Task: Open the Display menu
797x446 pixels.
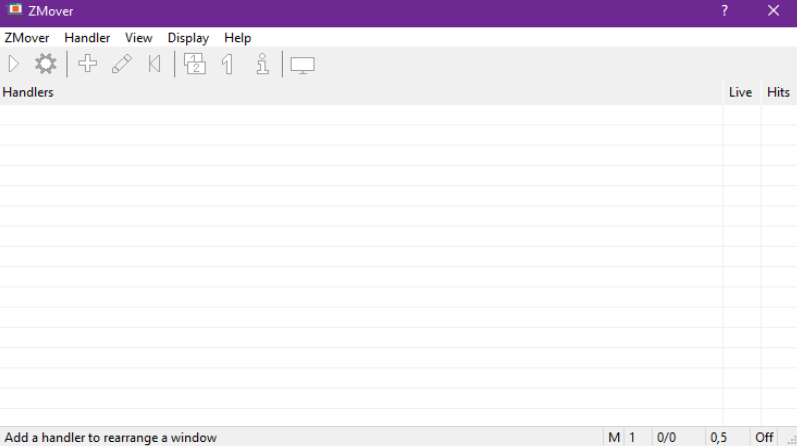Action: [x=188, y=38]
